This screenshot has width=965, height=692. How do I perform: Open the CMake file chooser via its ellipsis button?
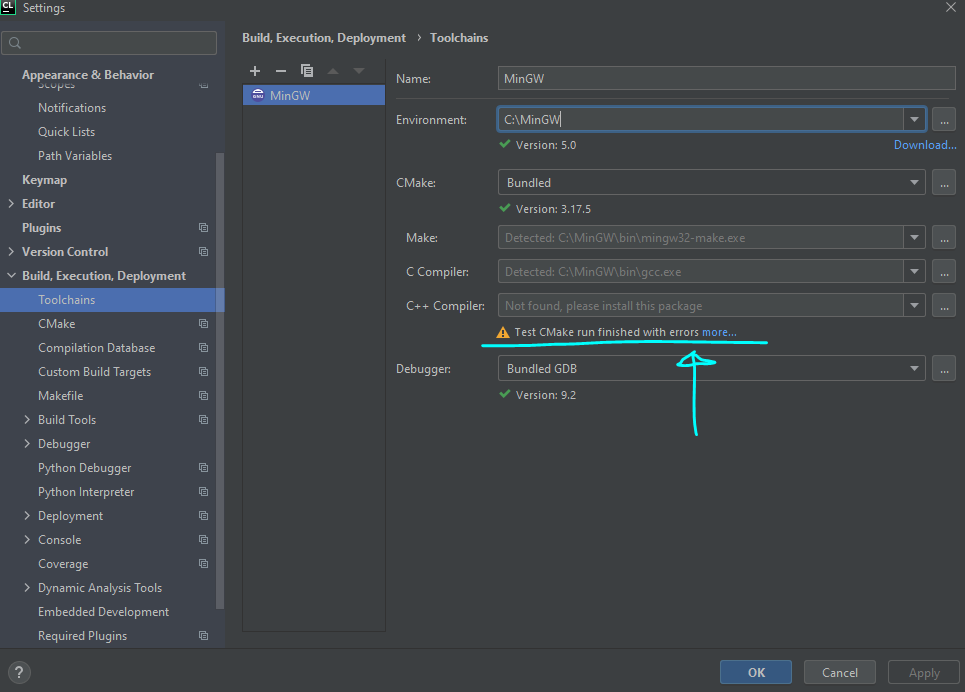point(943,182)
